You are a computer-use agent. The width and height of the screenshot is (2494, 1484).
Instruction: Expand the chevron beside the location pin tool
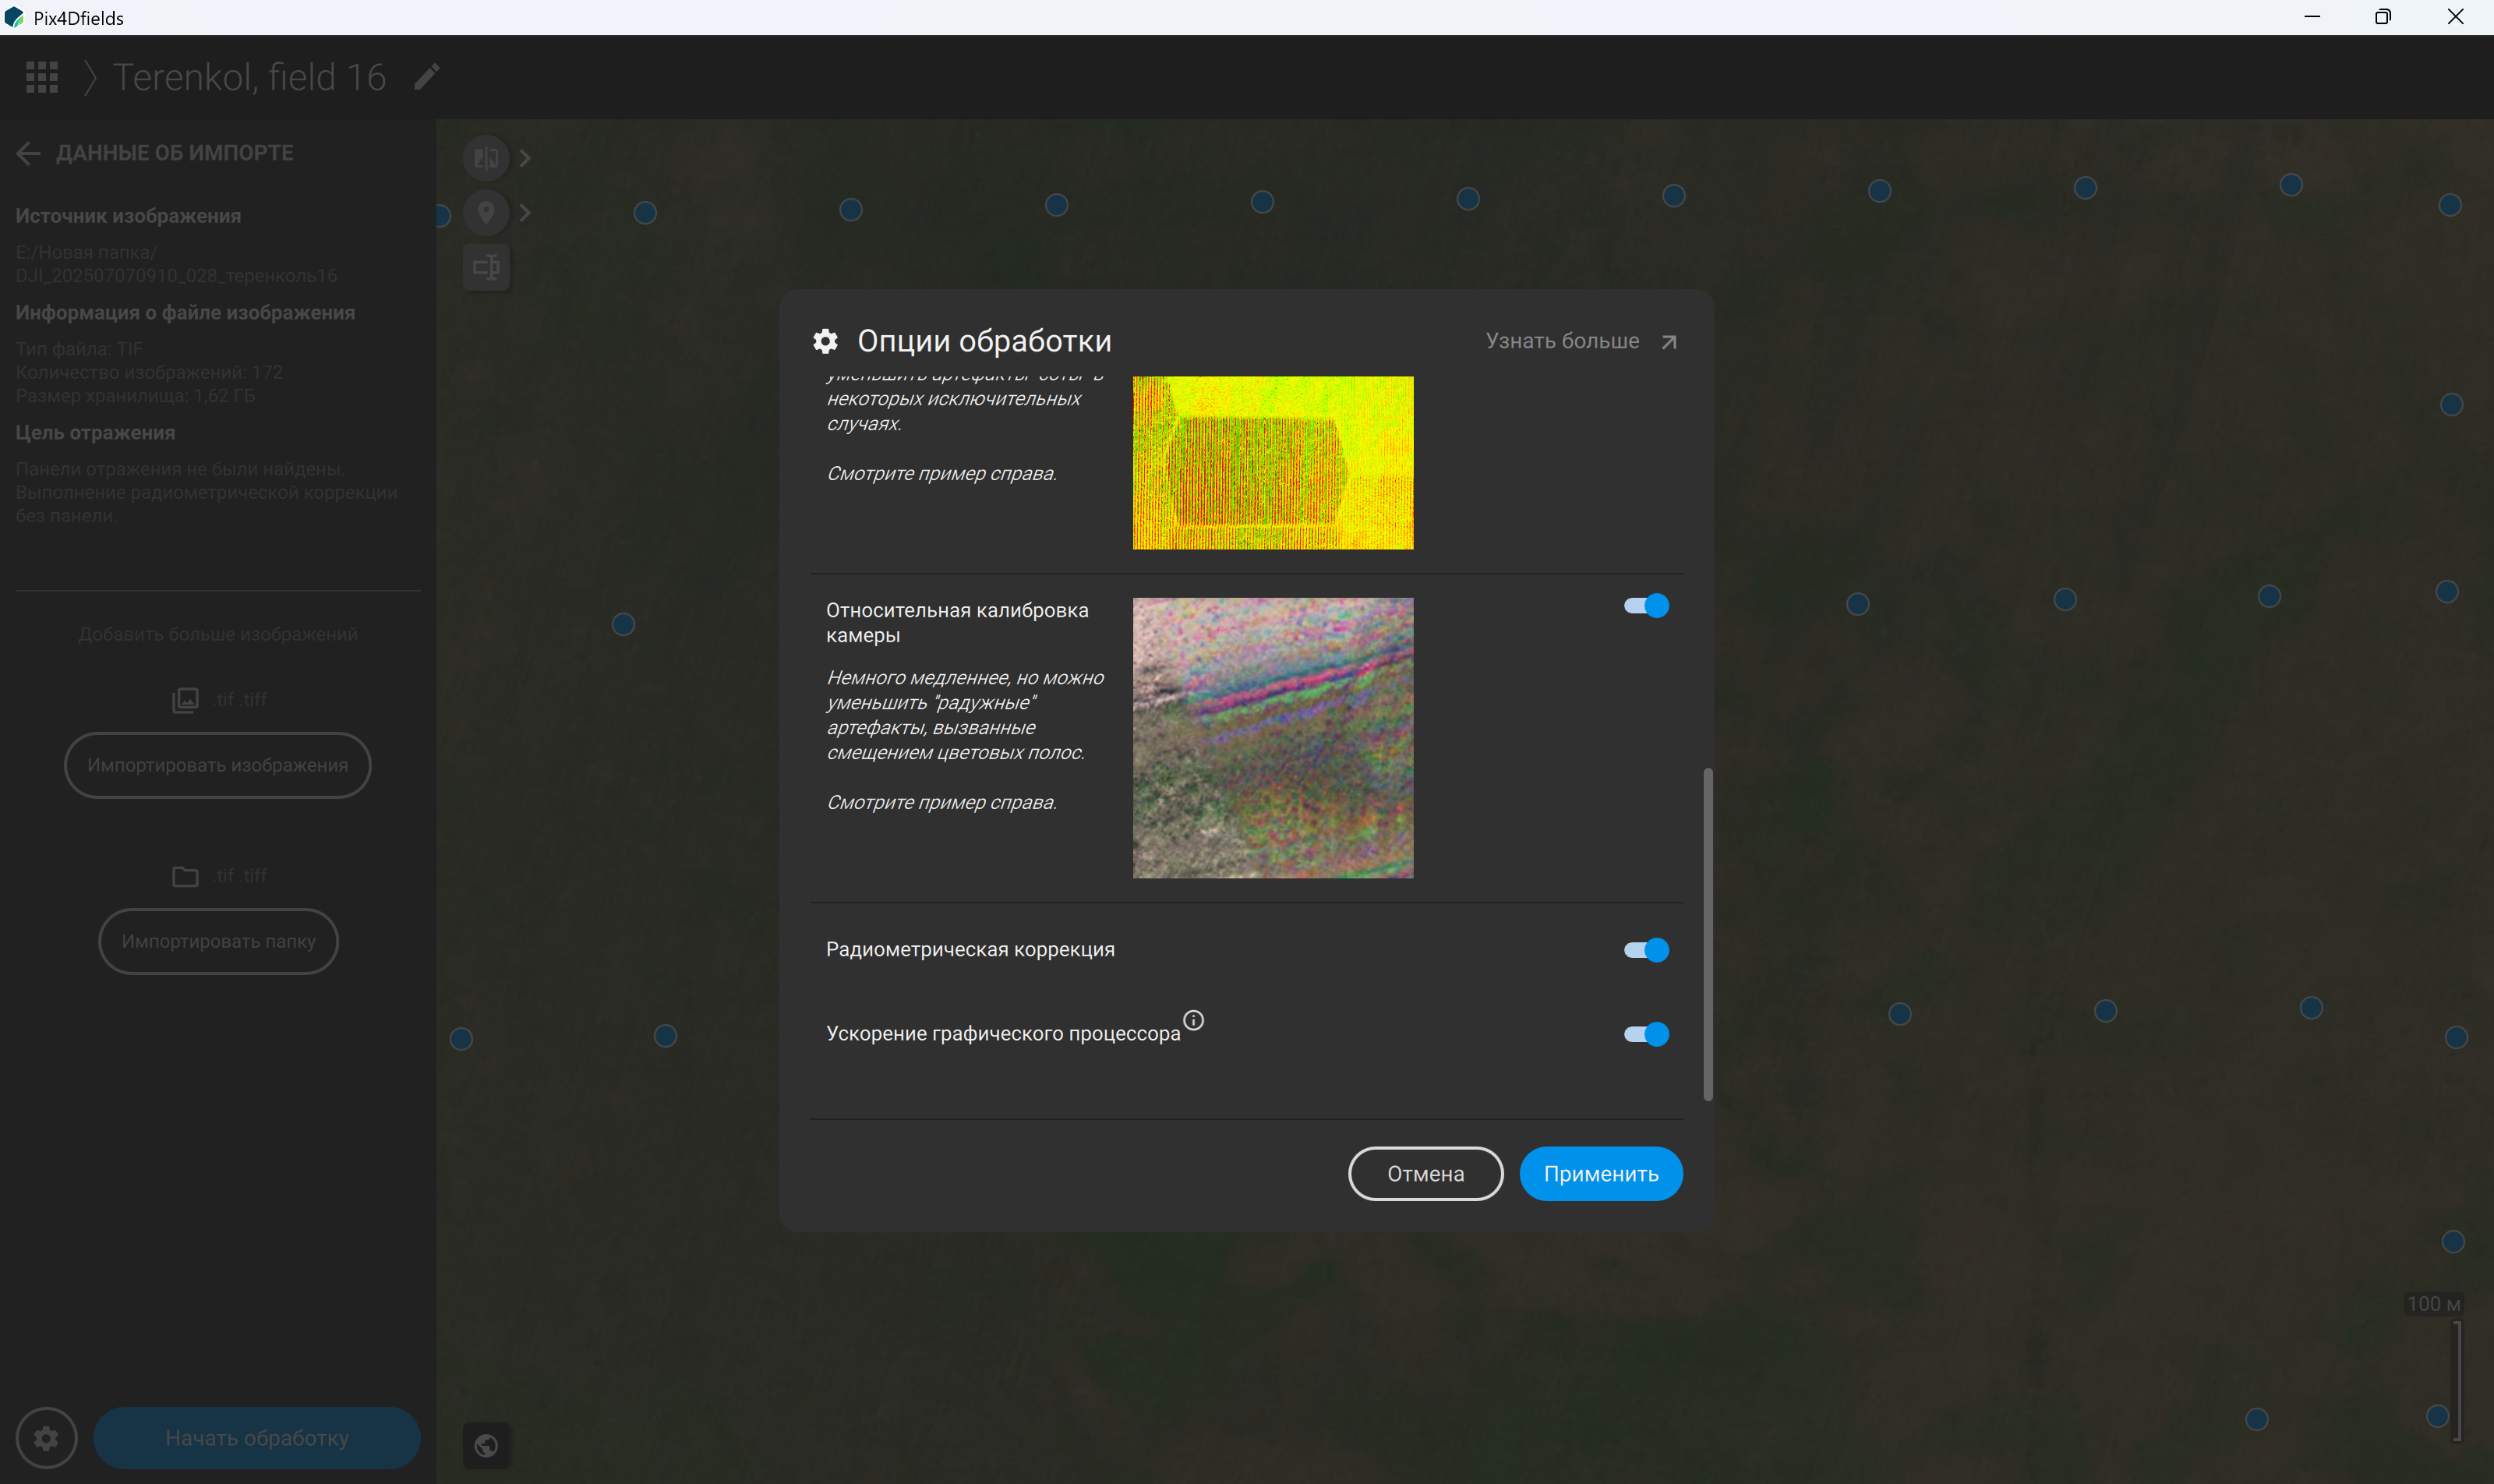point(525,212)
